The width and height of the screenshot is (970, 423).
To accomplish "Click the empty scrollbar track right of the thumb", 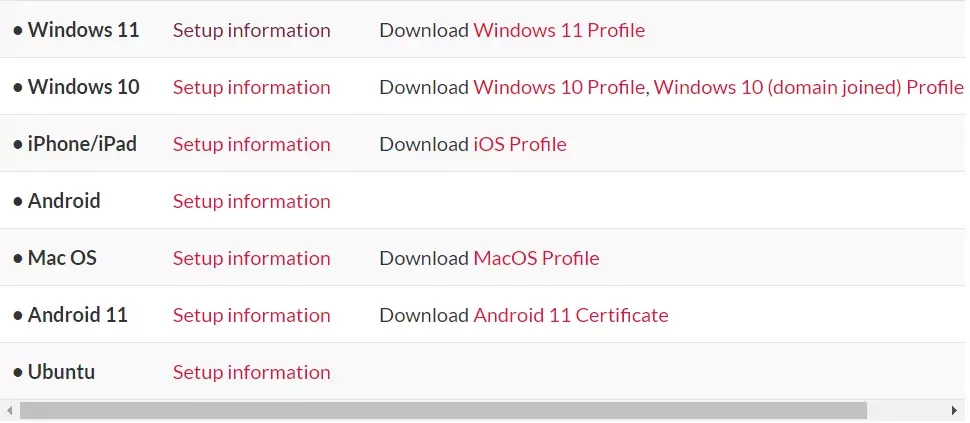I will tap(906, 410).
